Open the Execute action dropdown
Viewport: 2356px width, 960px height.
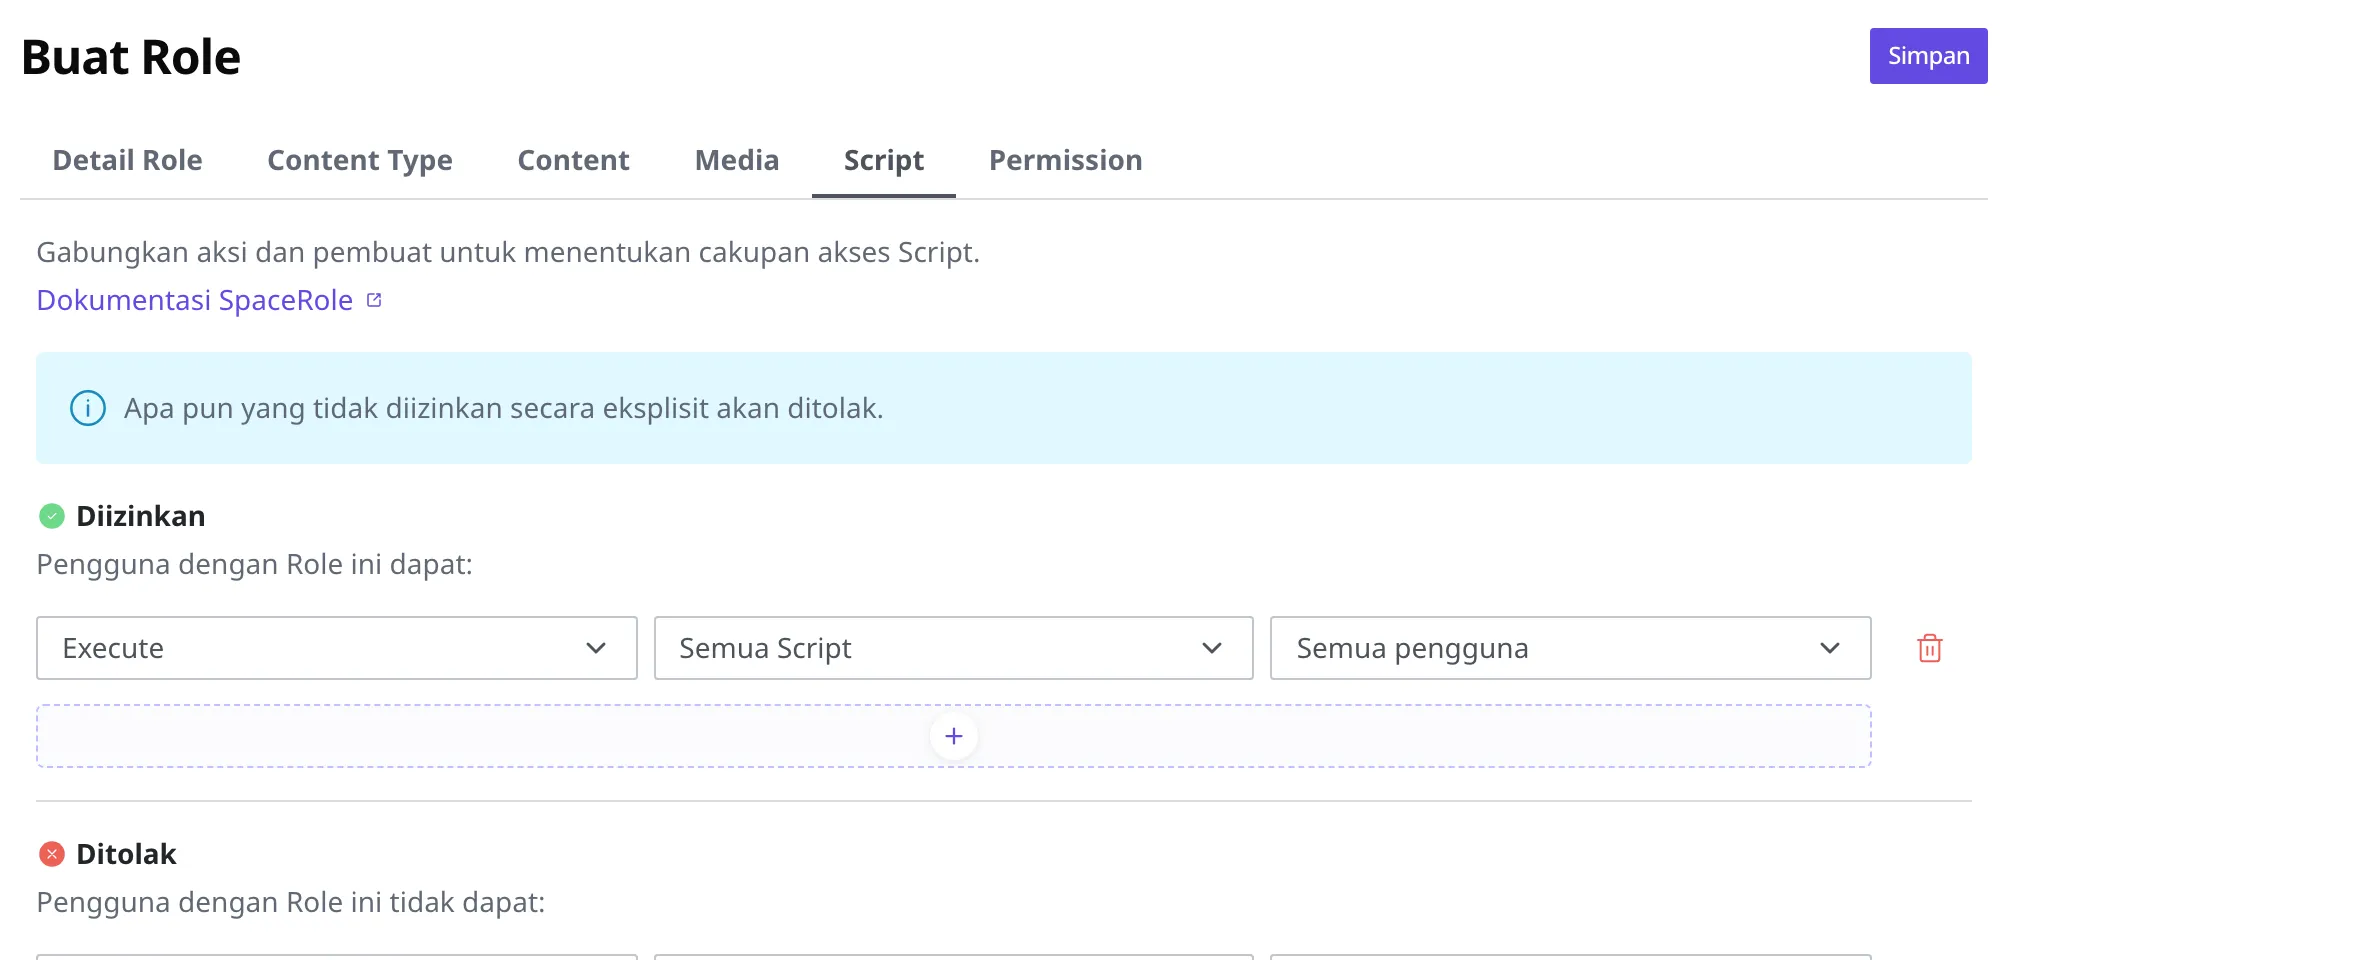click(337, 648)
